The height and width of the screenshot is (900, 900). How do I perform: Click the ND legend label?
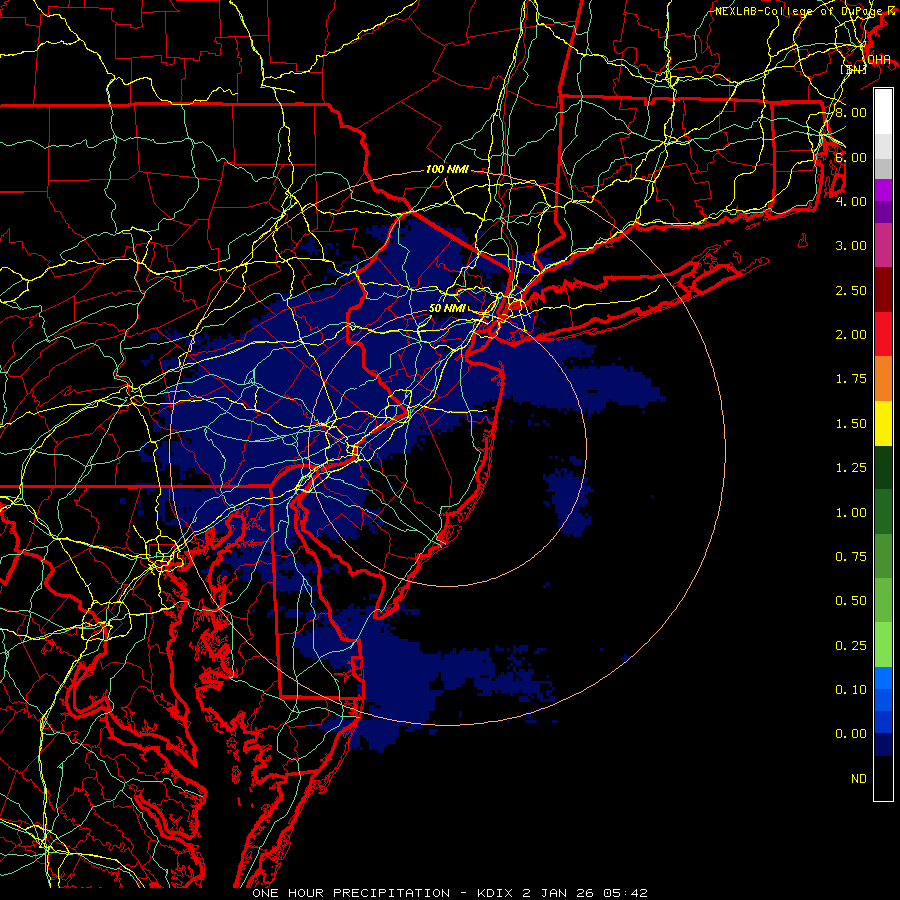pyautogui.click(x=859, y=779)
